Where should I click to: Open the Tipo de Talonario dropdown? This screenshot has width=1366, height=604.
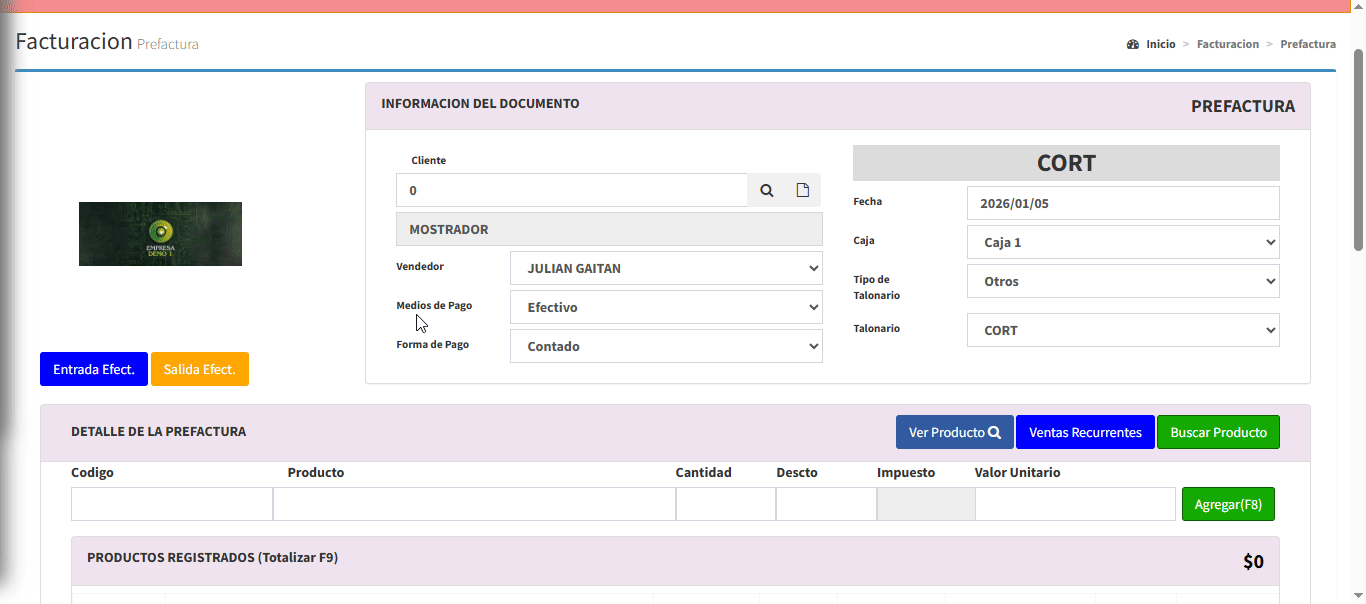1122,281
